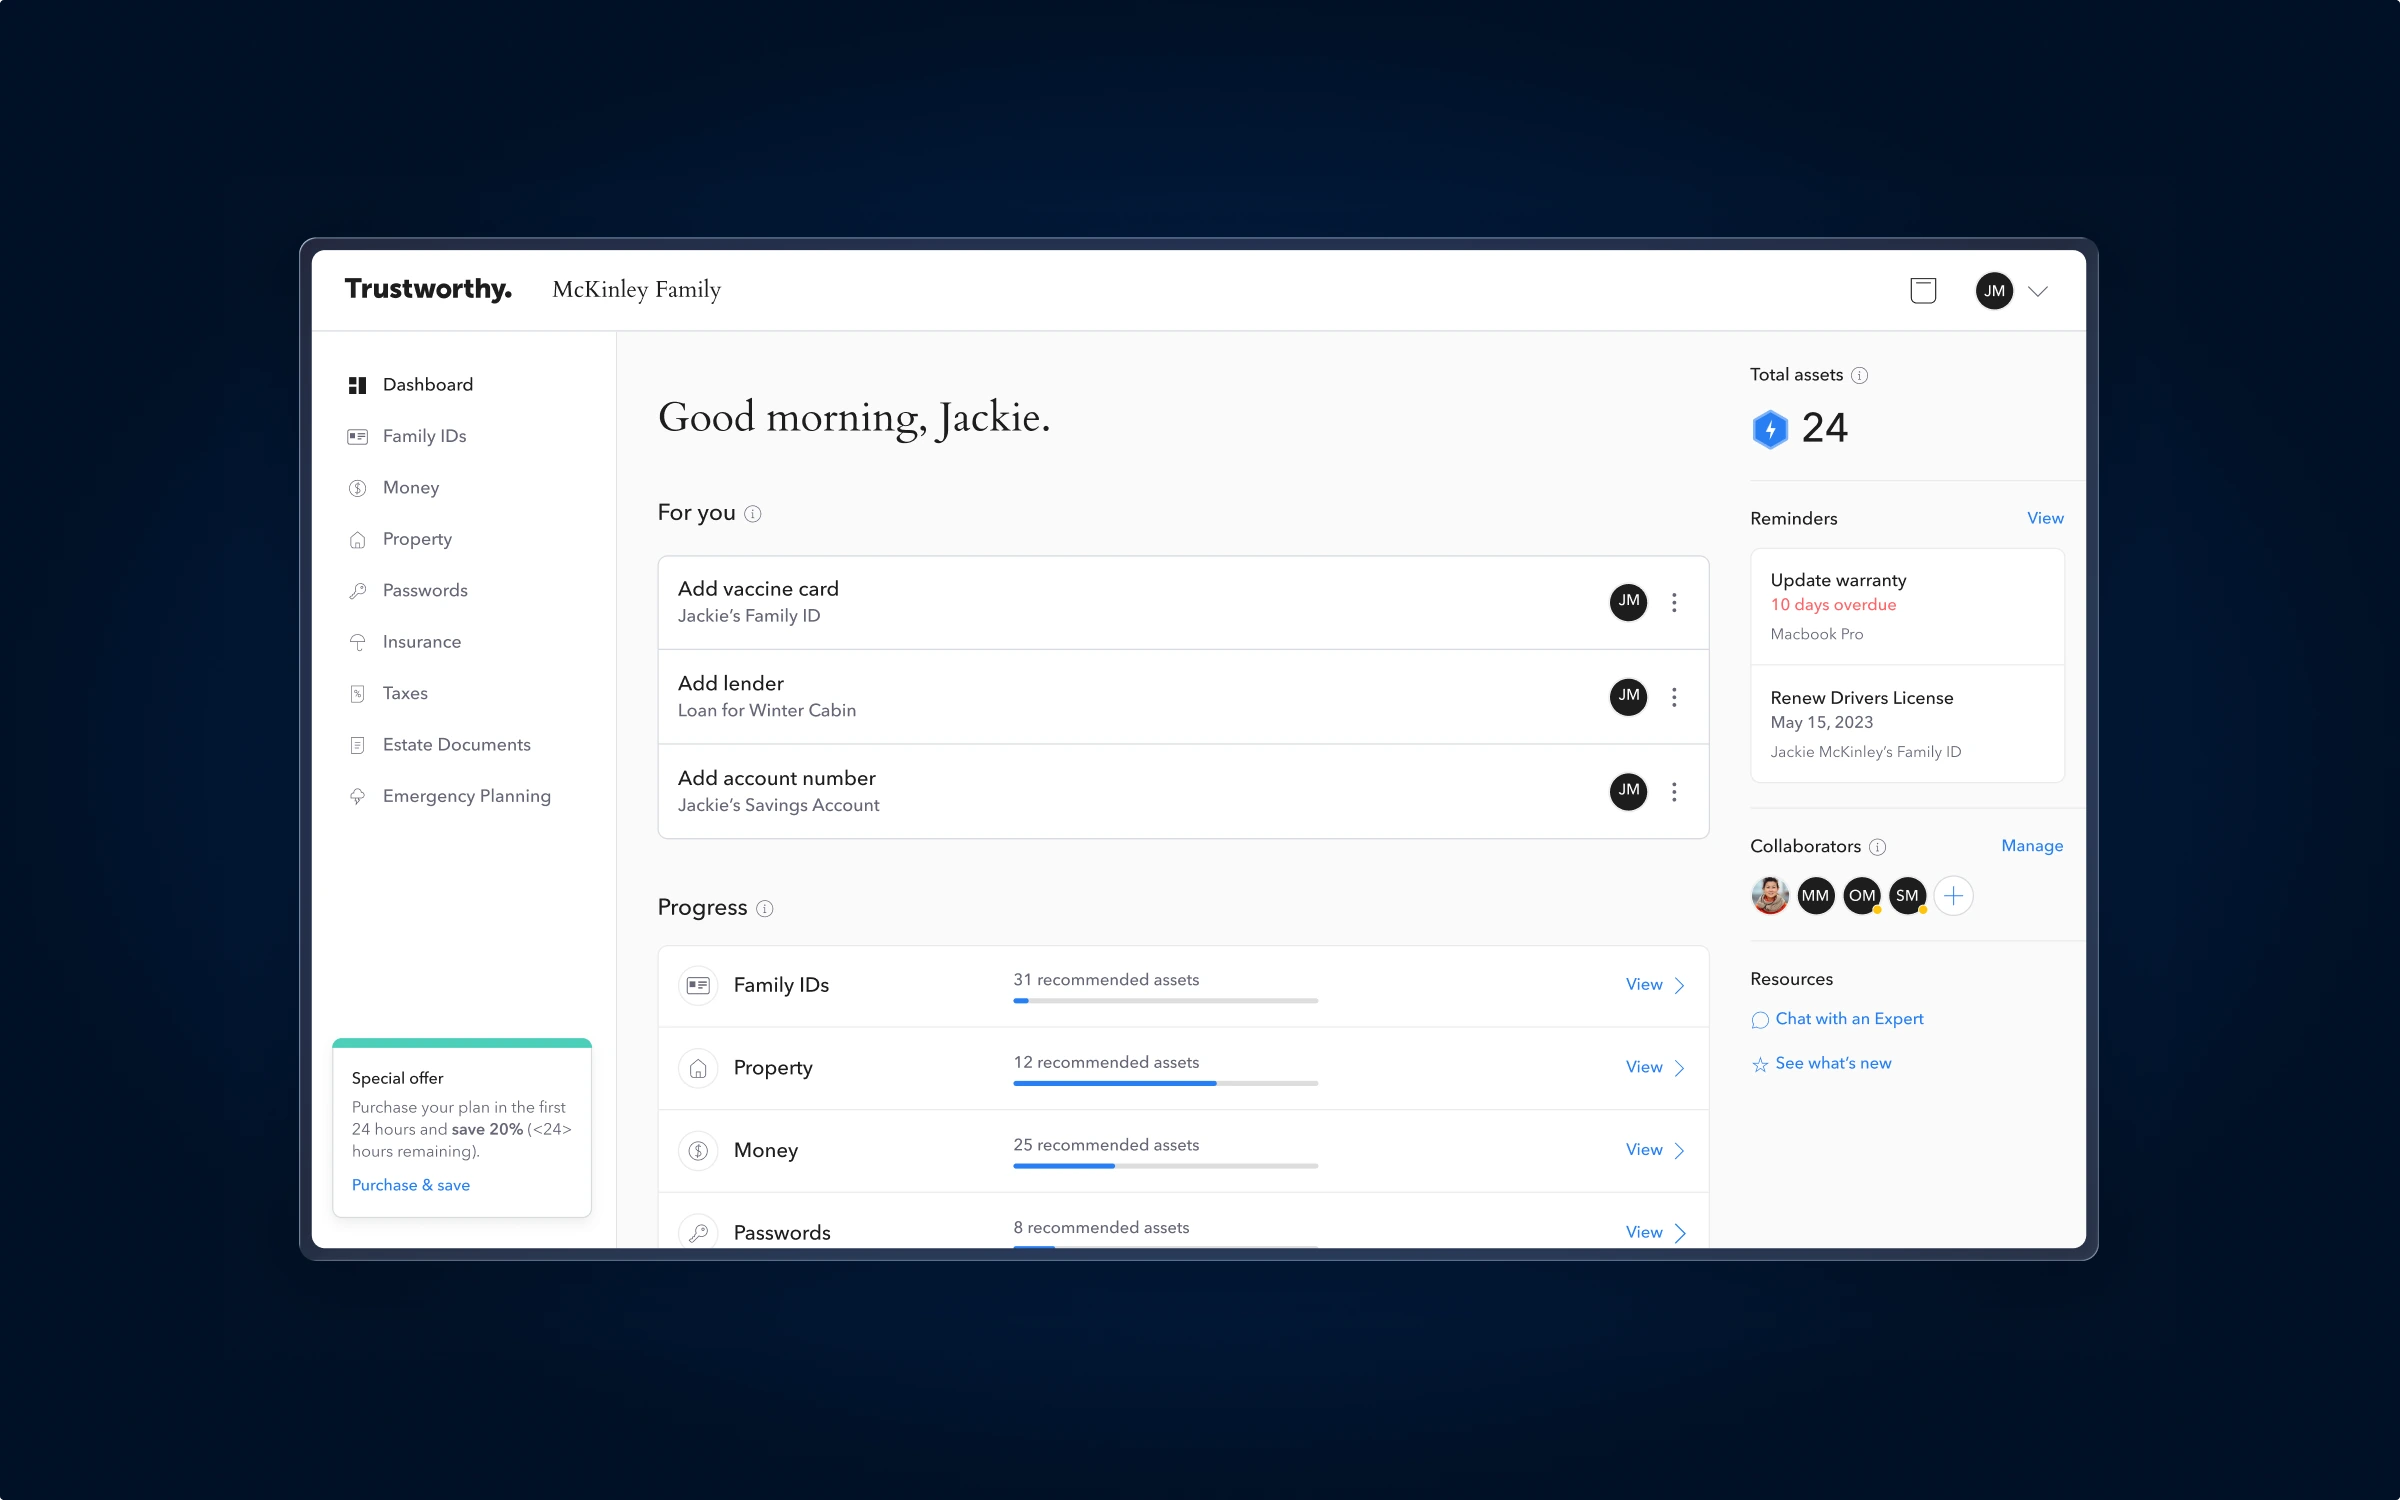This screenshot has height=1500, width=2400.
Task: Open the Update warranty reminder
Action: tap(1907, 606)
